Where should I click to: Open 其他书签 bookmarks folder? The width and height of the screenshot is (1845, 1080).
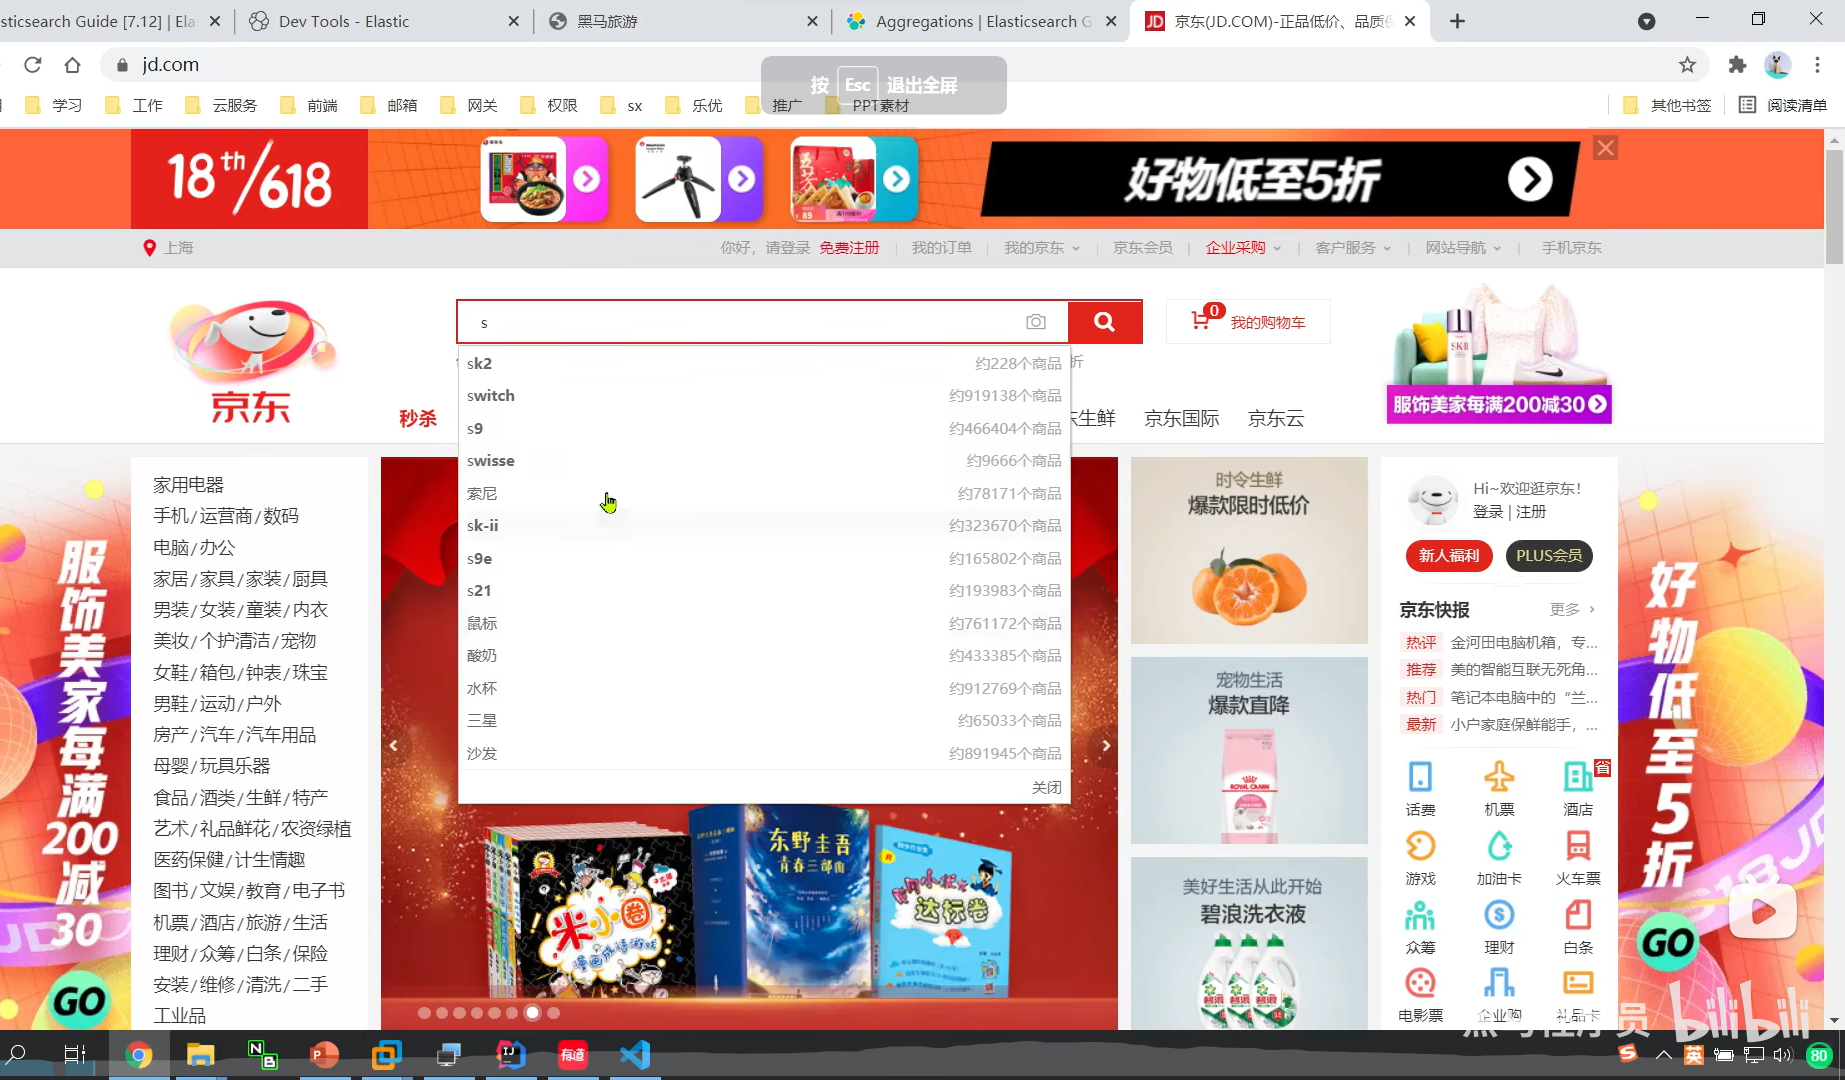pos(1667,105)
